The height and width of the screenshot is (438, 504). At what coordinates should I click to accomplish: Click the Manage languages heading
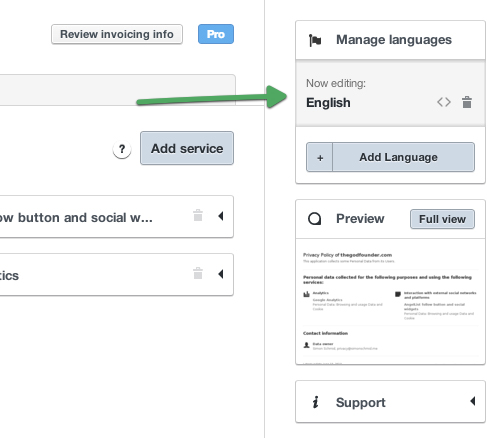(394, 40)
